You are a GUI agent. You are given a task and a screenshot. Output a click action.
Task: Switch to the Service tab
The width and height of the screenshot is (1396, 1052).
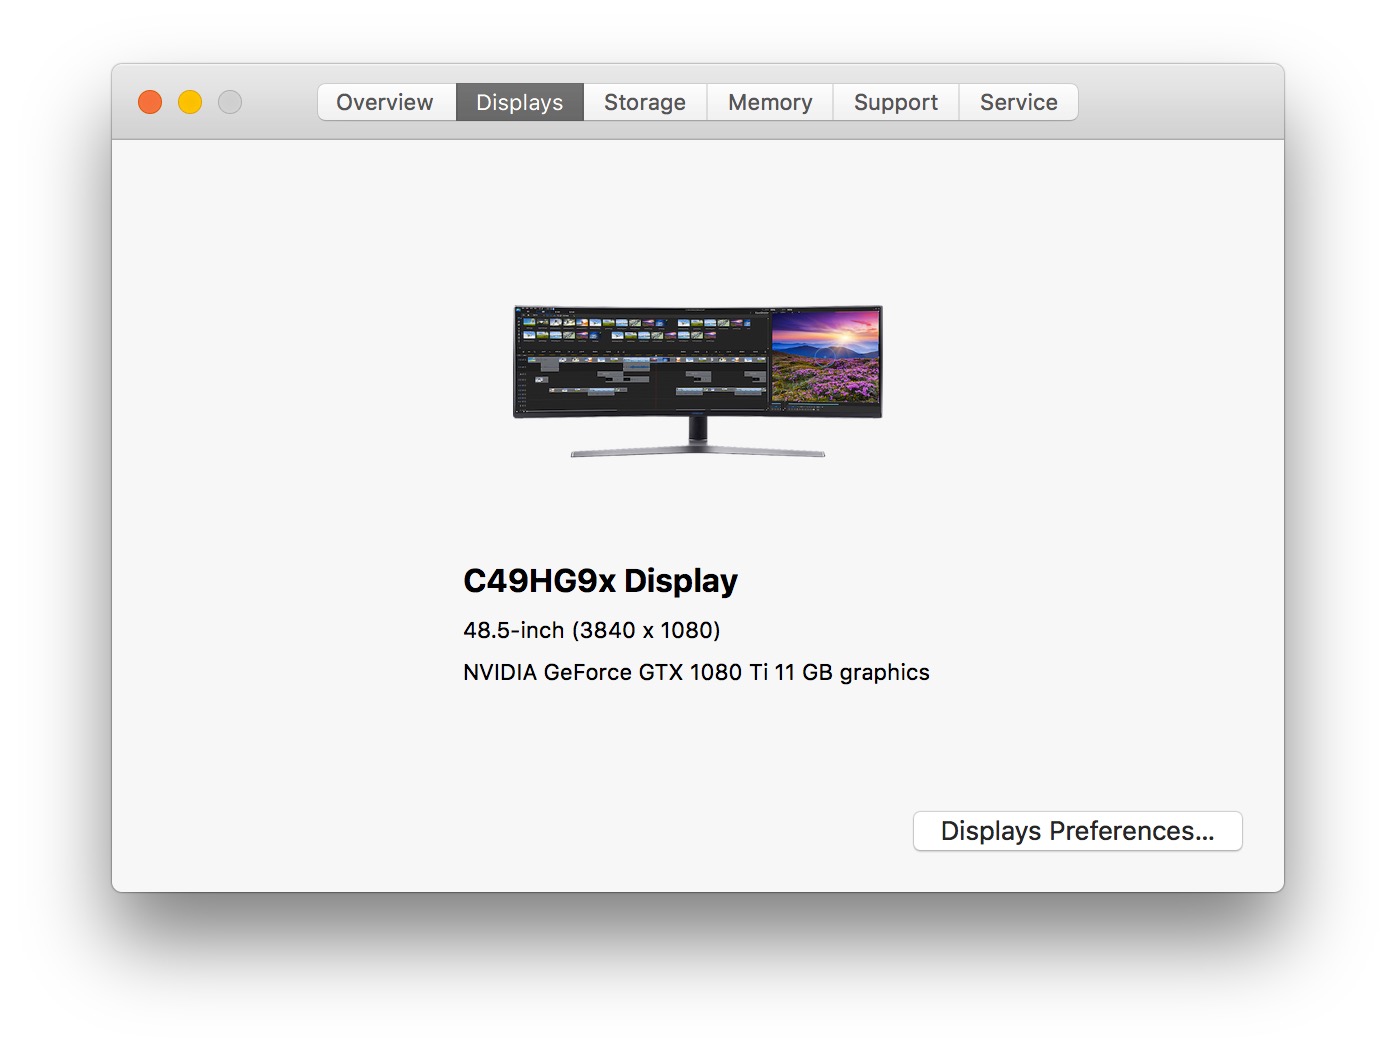[1018, 102]
